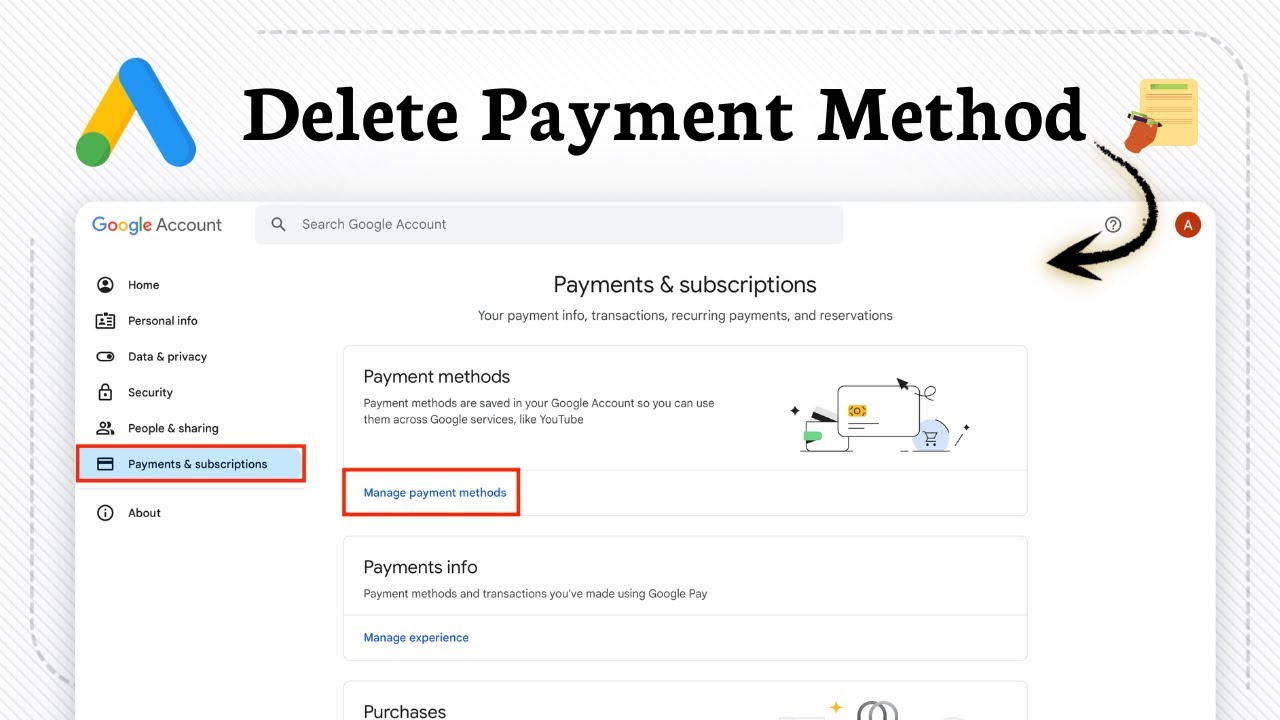Click the Data & privacy toggle icon

(x=105, y=357)
